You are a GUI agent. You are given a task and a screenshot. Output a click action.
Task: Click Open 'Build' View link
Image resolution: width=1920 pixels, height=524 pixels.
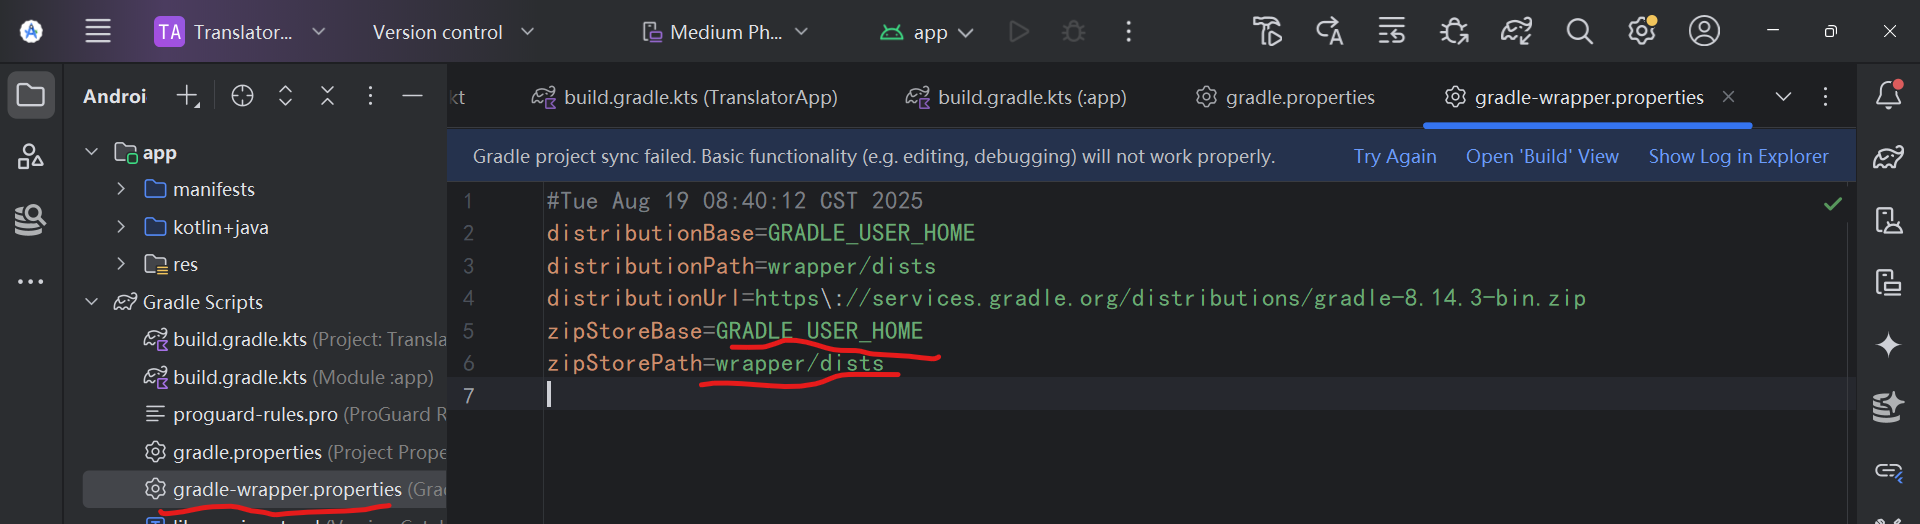(x=1542, y=156)
